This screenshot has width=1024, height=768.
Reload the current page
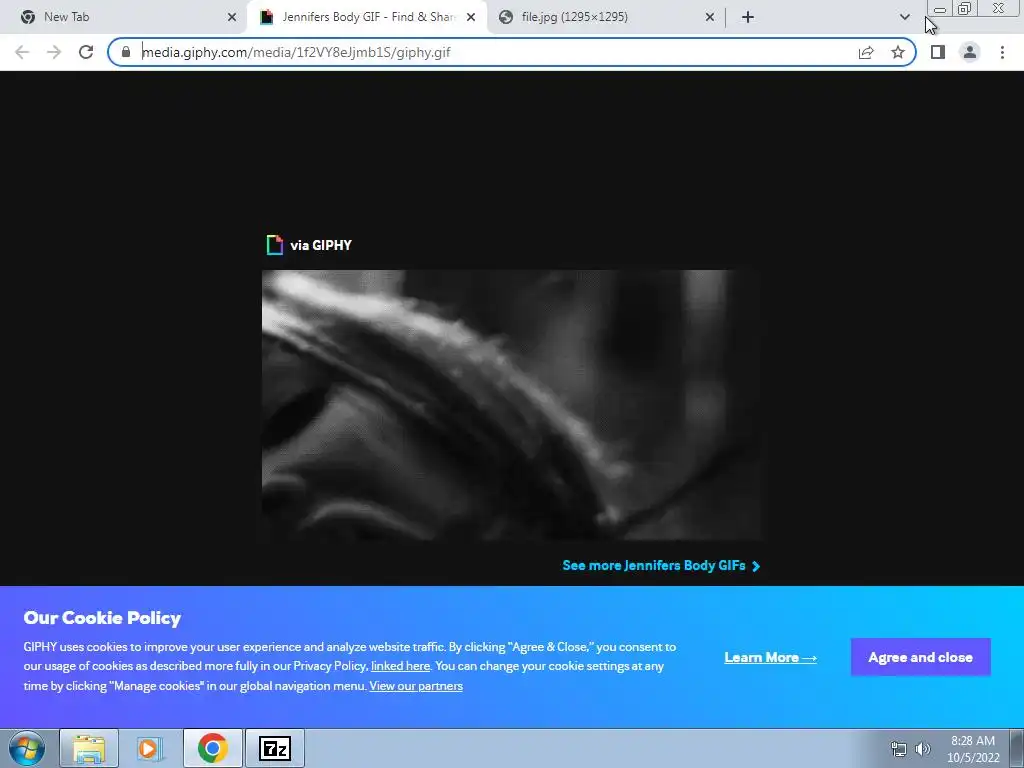[86, 52]
